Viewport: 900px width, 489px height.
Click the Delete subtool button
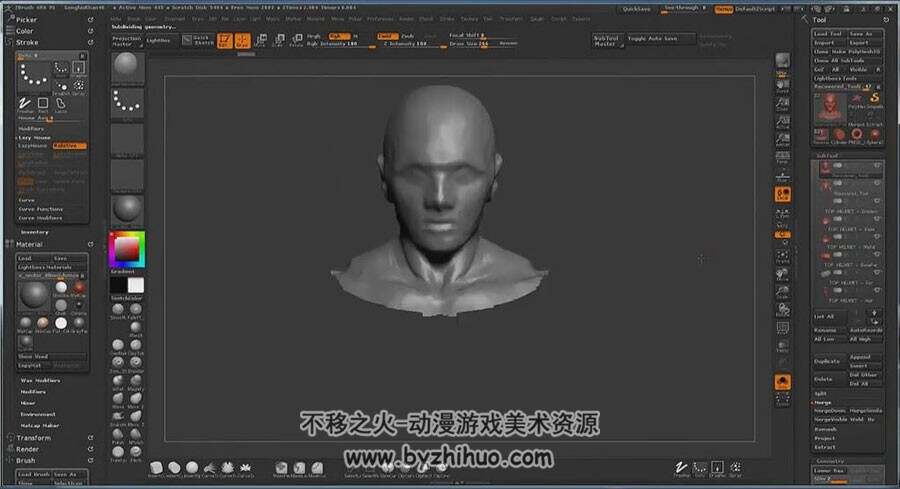(x=827, y=379)
